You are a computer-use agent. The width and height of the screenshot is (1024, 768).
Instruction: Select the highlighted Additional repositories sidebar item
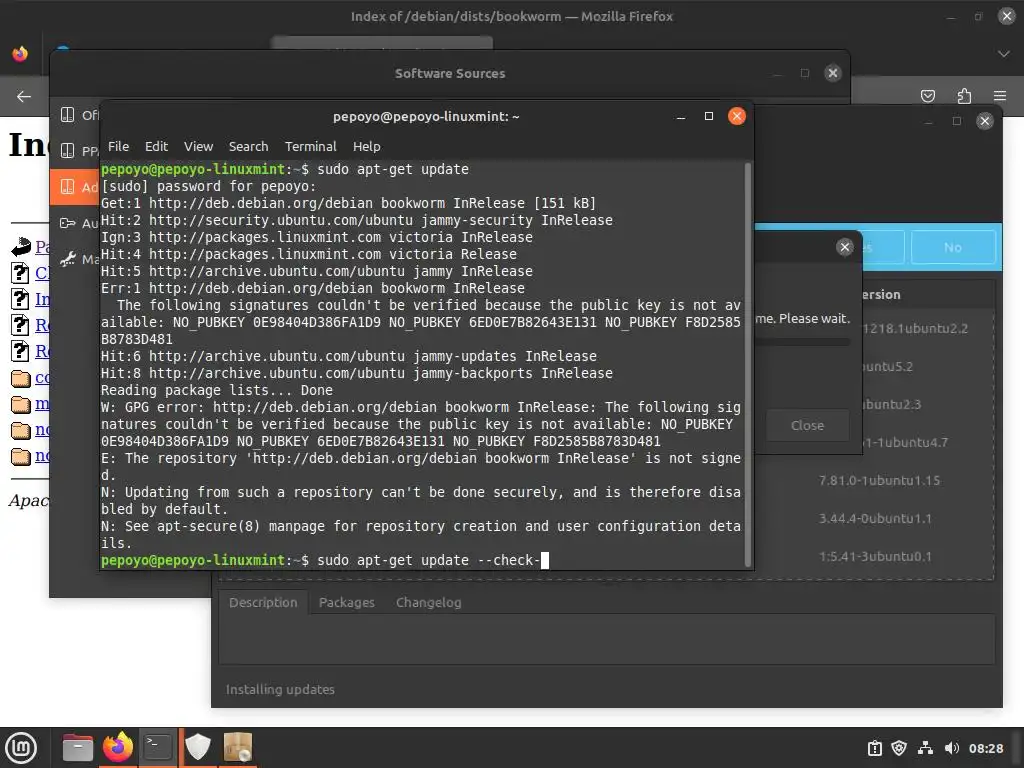point(74,187)
